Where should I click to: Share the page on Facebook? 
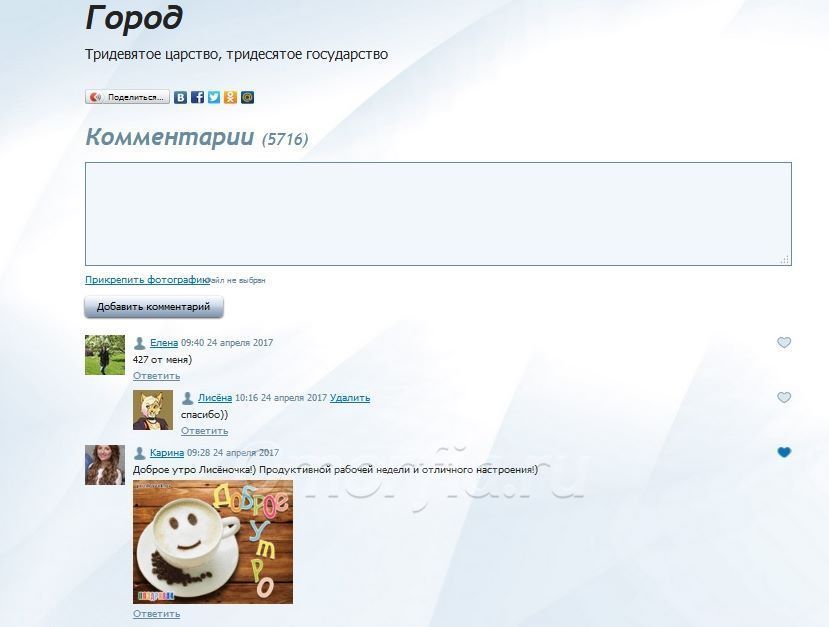197,97
